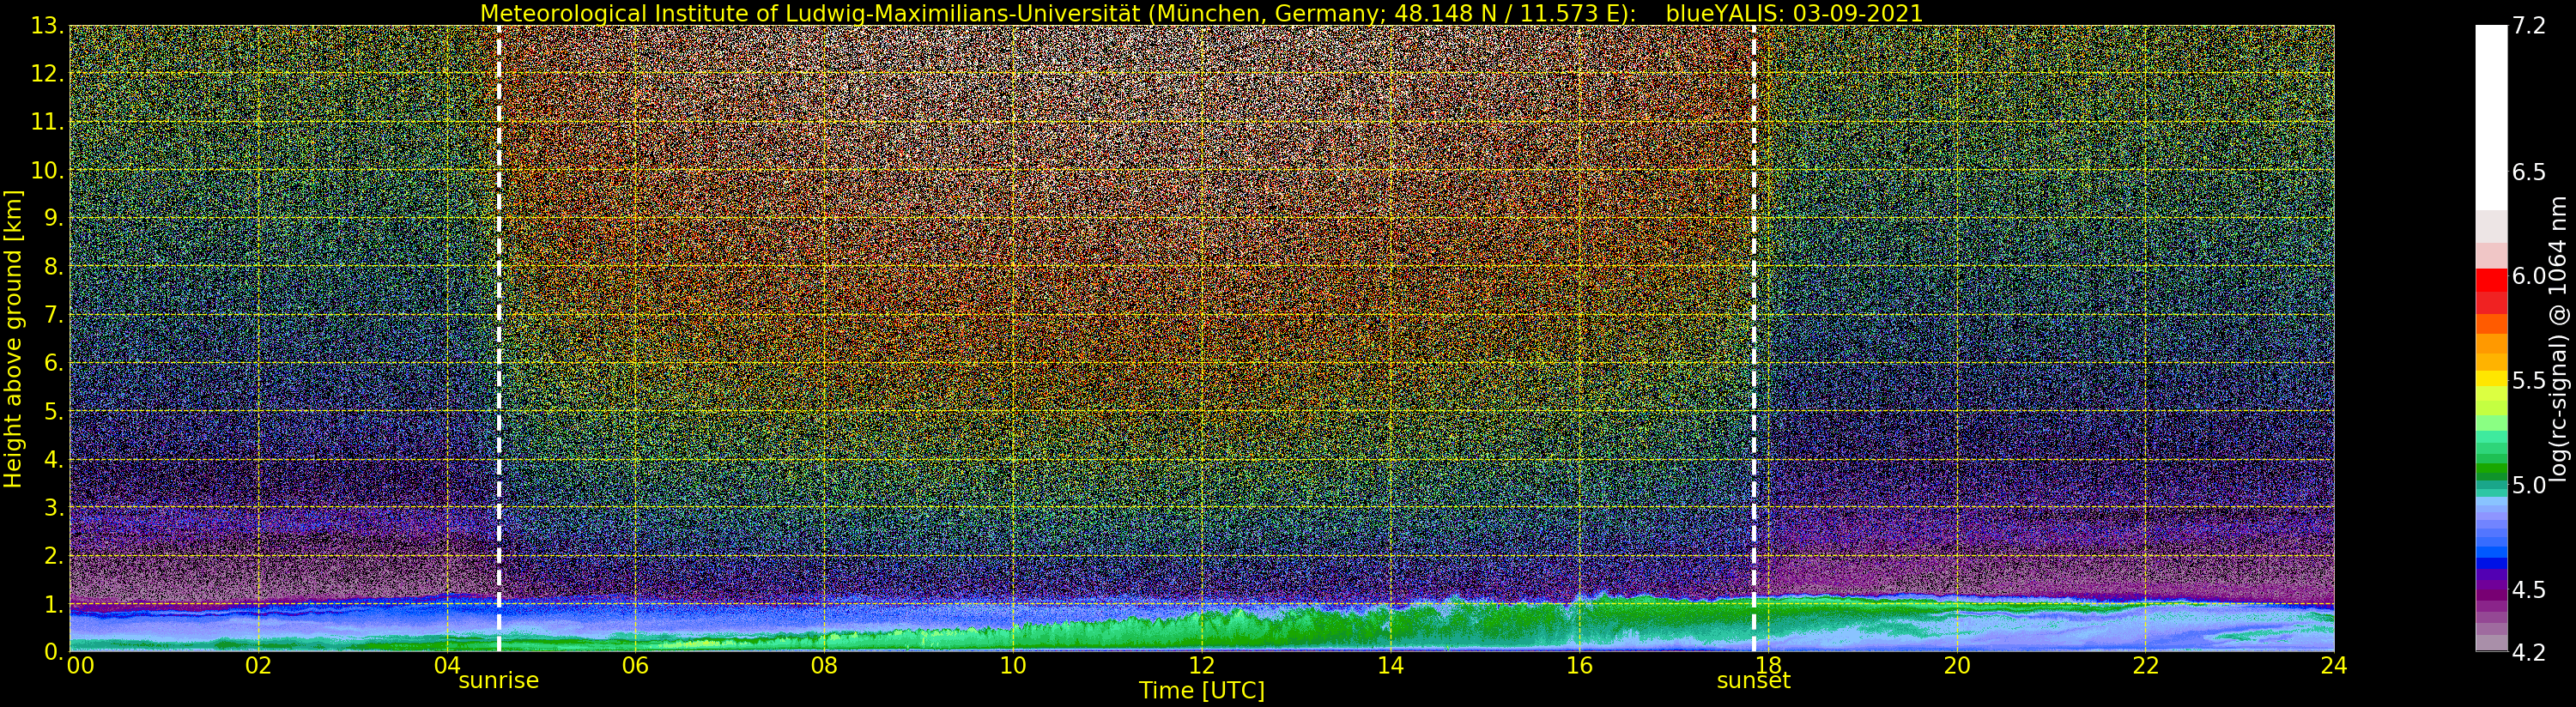
Task: Click the "8." height axis tick label
Action: tap(53, 267)
